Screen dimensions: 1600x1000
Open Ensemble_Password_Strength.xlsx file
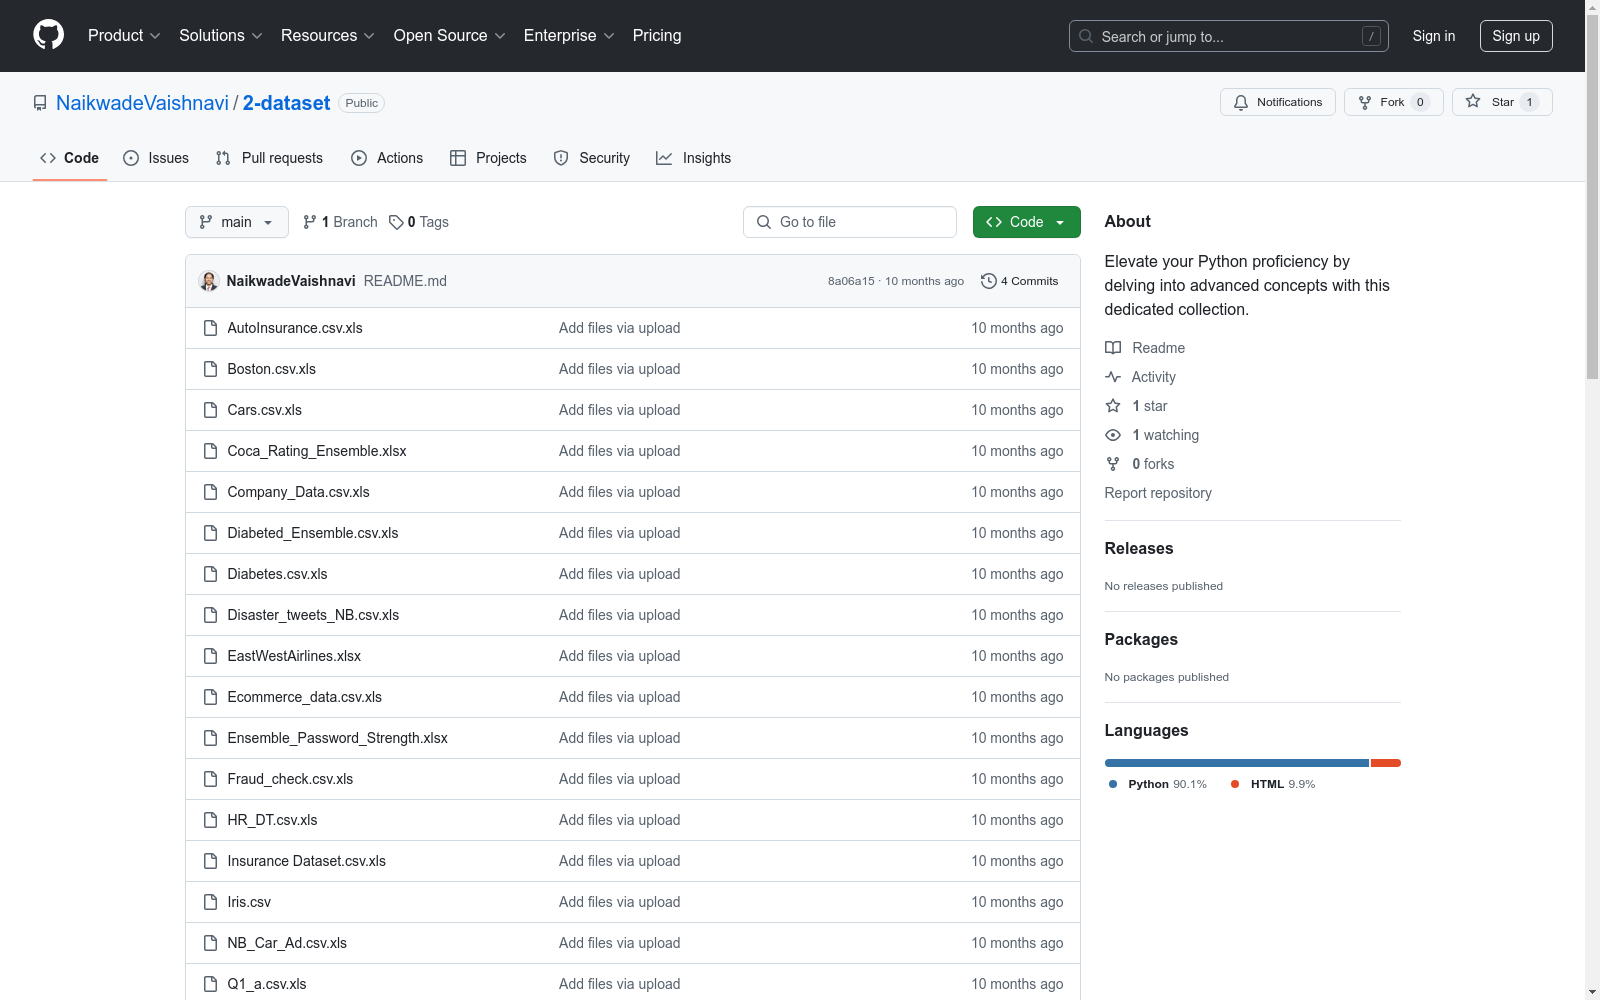coord(337,738)
